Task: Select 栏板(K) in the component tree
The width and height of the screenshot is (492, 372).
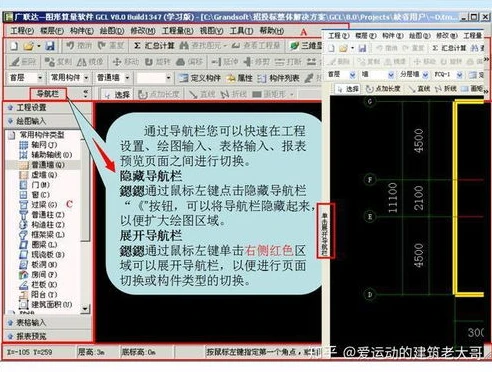Action: [39, 284]
